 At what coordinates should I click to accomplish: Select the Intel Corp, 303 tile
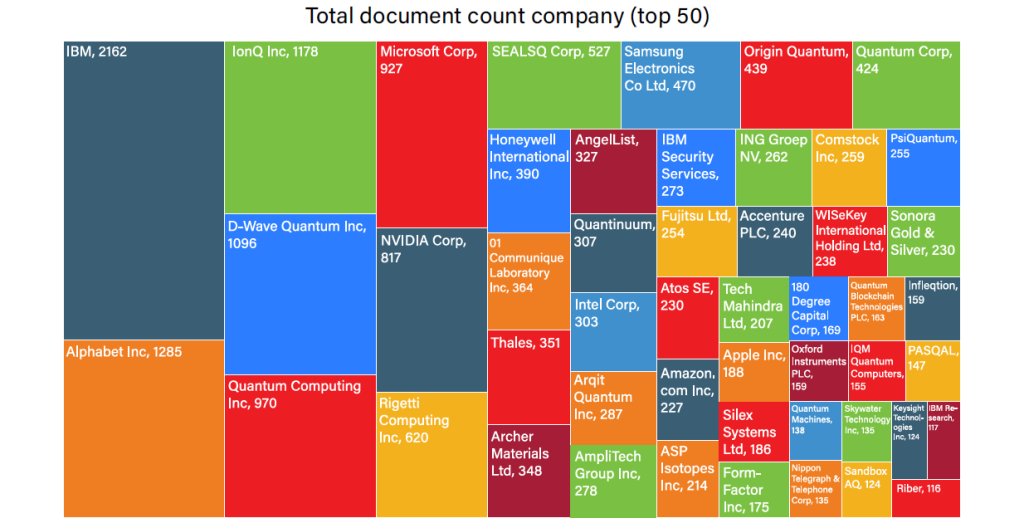[613, 332]
